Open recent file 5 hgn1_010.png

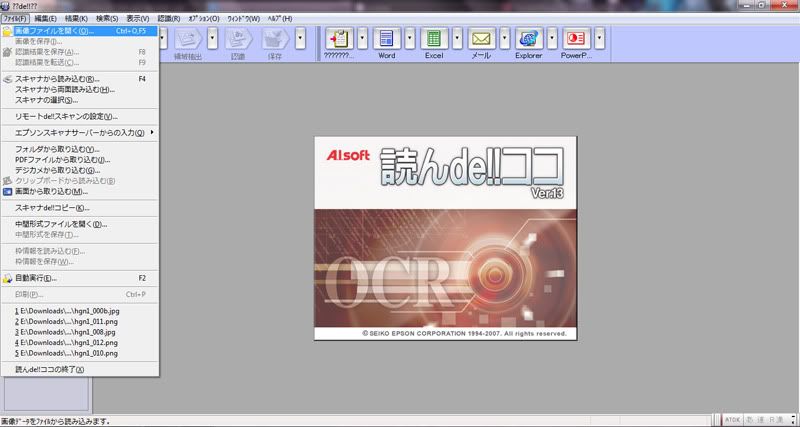coord(80,353)
